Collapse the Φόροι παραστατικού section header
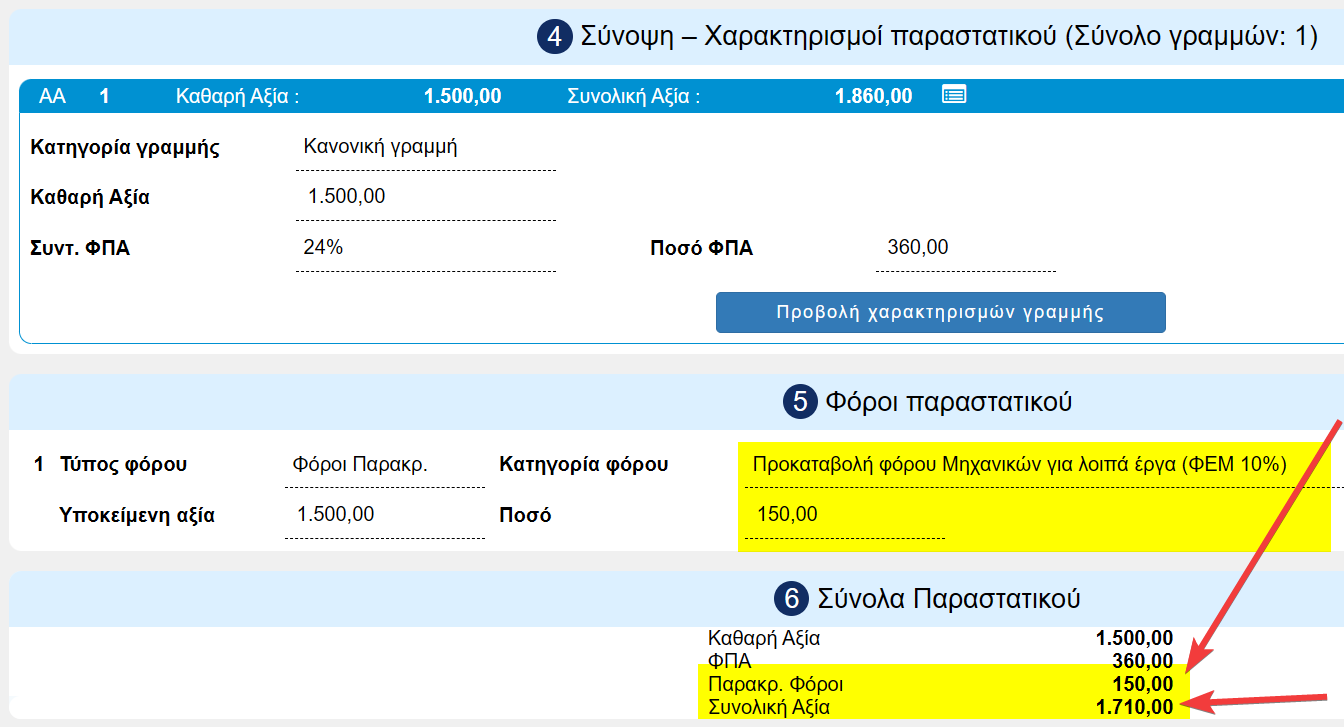Screen dimensions: 1344x727 pyautogui.click(x=948, y=402)
